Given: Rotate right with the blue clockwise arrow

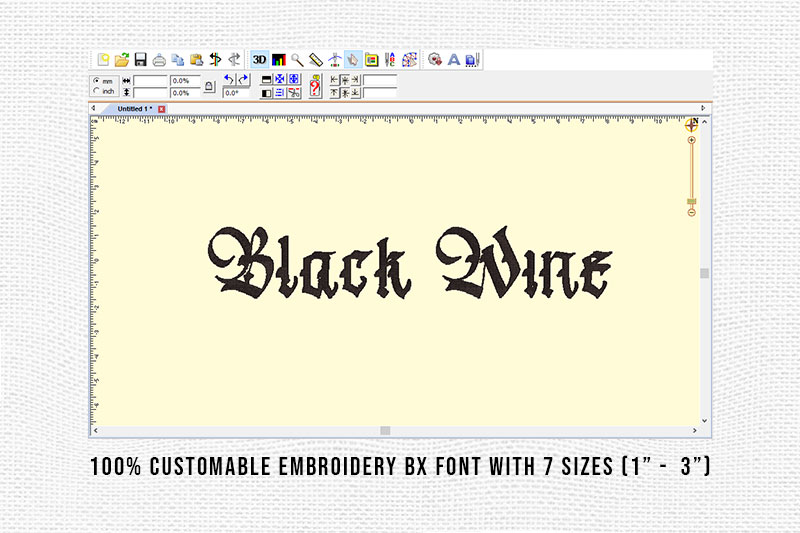Looking at the screenshot, I should [243, 80].
